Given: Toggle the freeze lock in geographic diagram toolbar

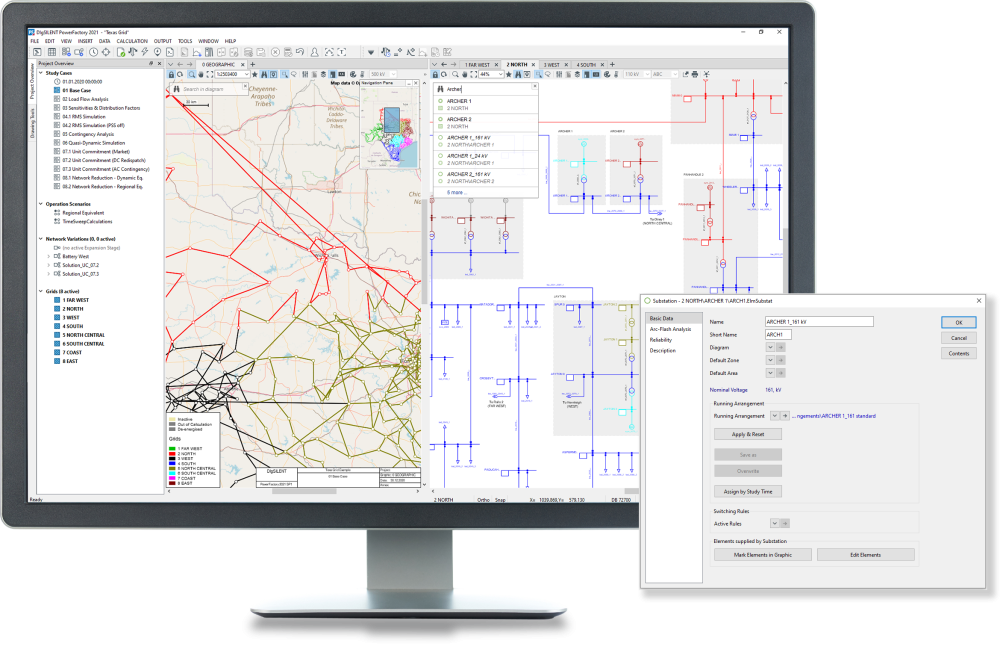Looking at the screenshot, I should click(x=171, y=75).
